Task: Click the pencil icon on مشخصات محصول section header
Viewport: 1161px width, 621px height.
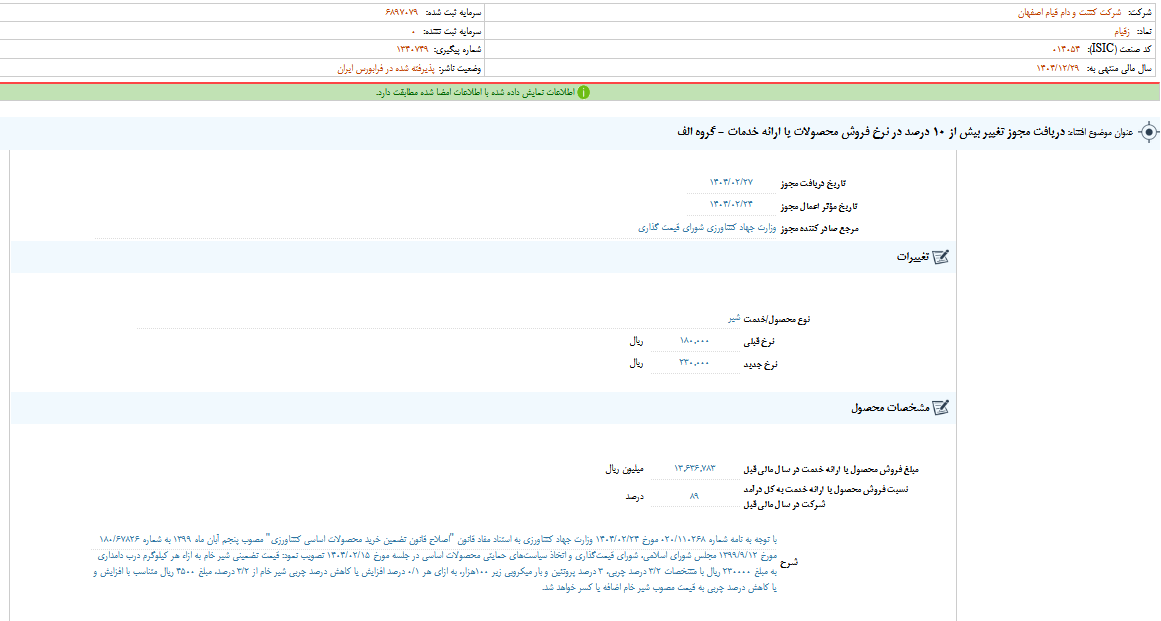Action: 939,407
